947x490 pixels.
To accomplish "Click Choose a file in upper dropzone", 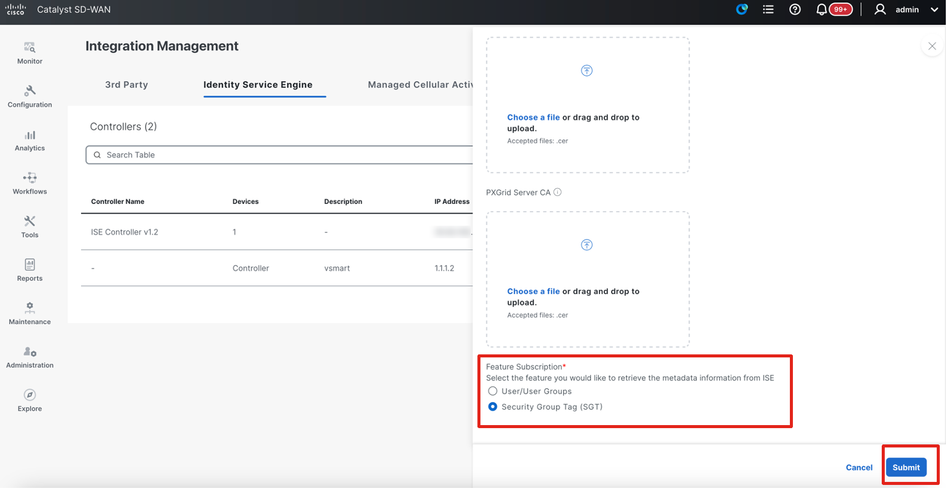I will (533, 117).
